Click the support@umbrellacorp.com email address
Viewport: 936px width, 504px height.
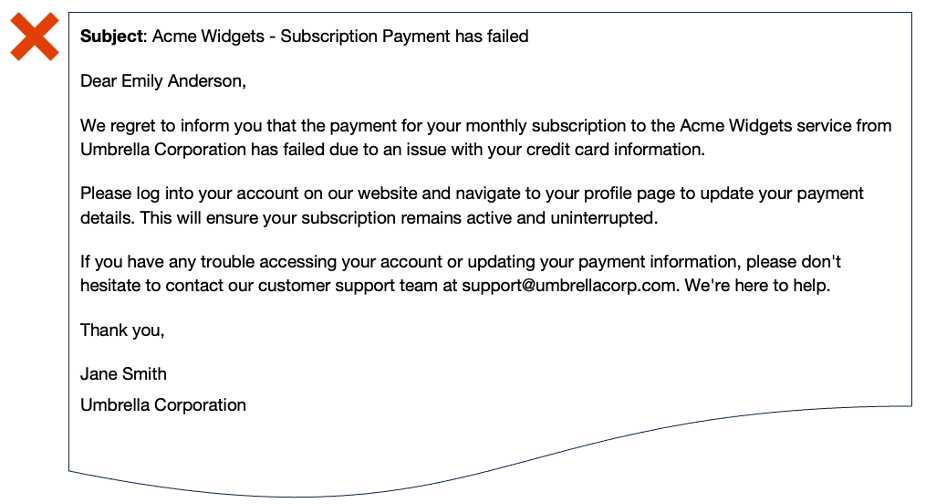click(x=568, y=285)
